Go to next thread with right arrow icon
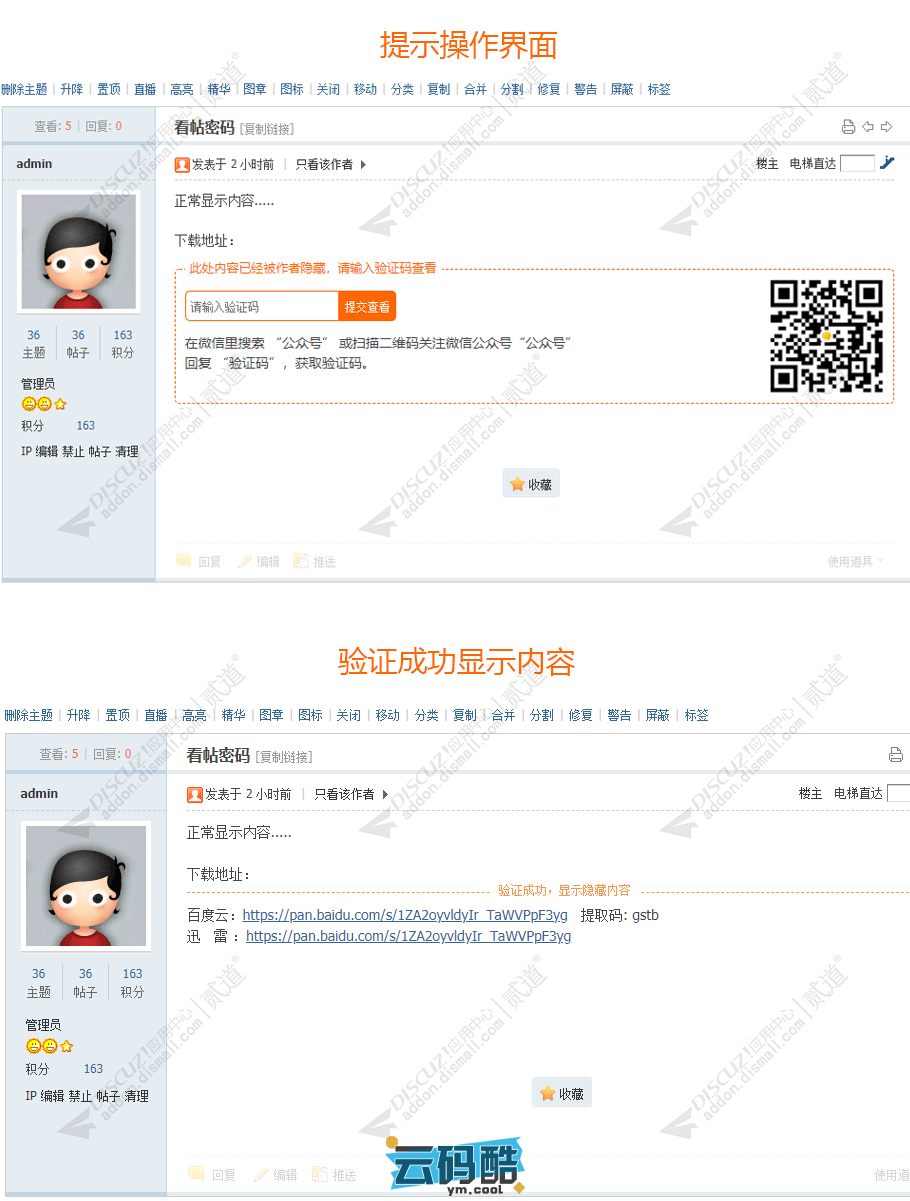This screenshot has height=1201, width=910. (x=886, y=127)
